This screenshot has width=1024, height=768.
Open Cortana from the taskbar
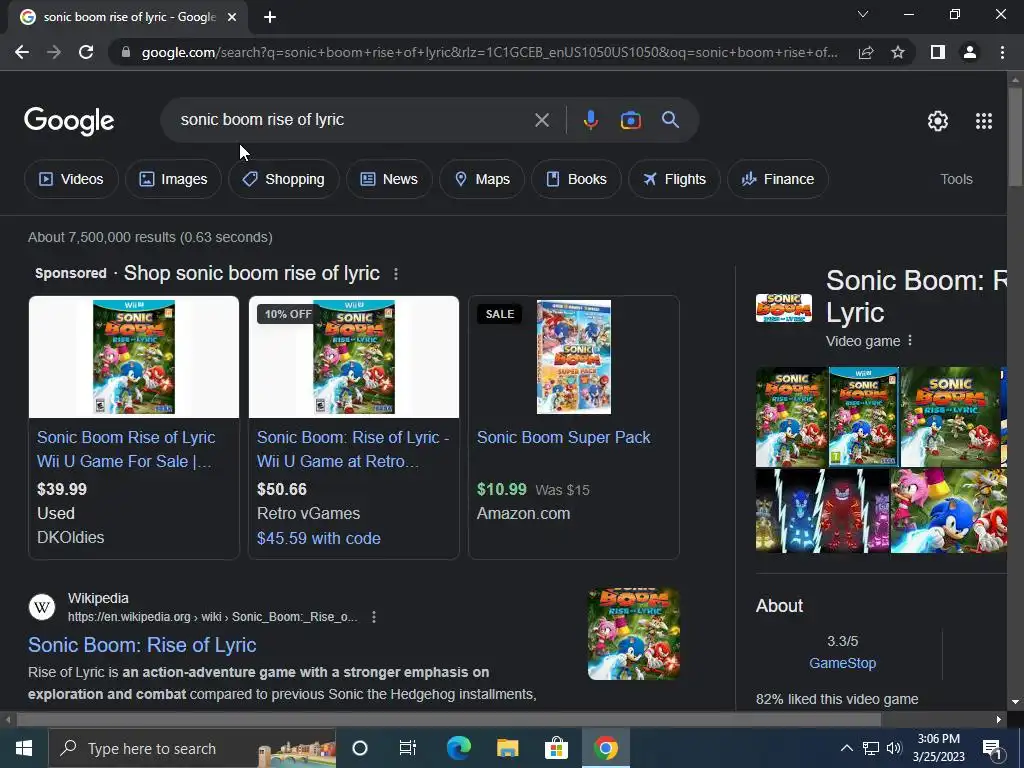[x=360, y=748]
